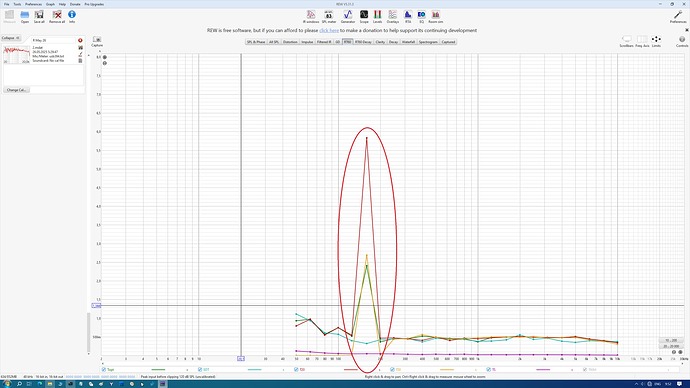Toggle the EDT trace checkbox

tap(200, 370)
